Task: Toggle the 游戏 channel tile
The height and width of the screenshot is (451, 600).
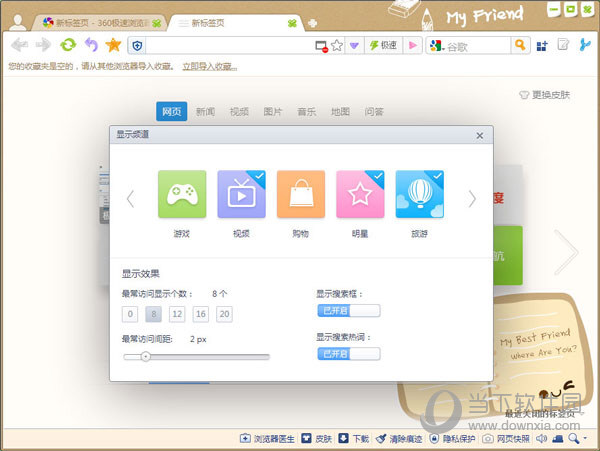Action: click(x=182, y=194)
